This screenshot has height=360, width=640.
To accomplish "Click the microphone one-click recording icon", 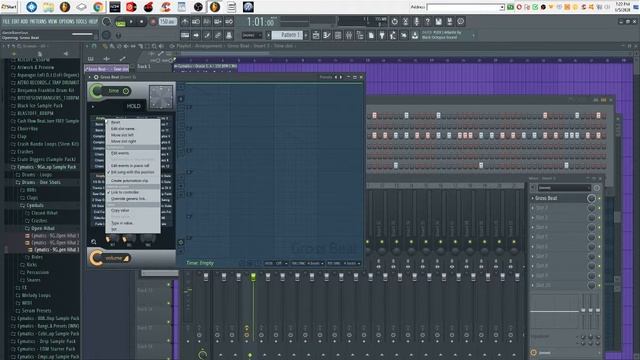I will [416, 22].
